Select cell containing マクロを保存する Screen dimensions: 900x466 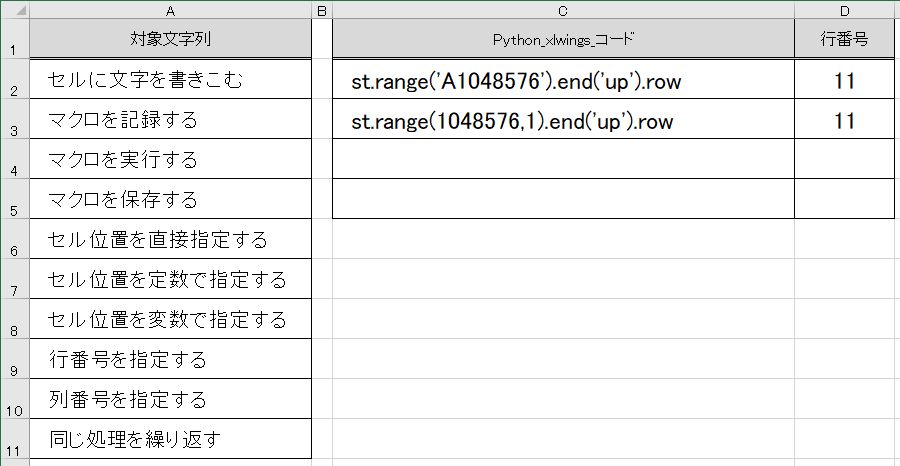[x=170, y=199]
